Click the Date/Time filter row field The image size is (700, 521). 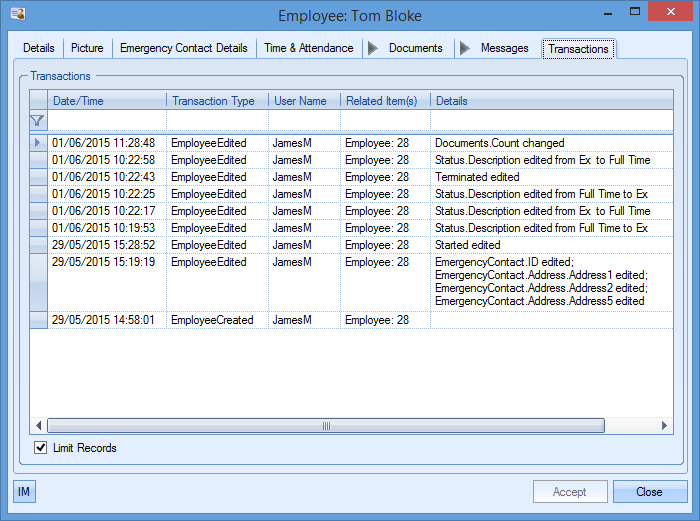click(106, 121)
